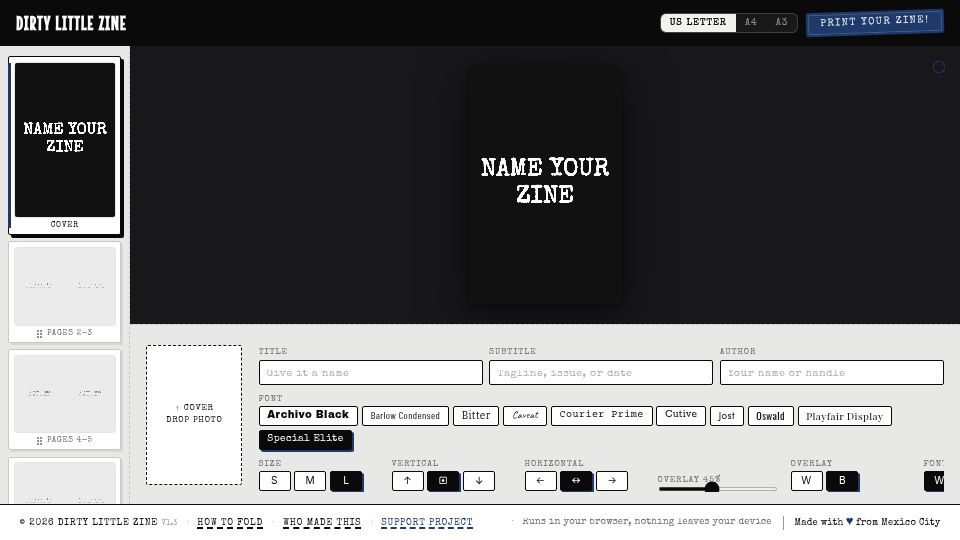The height and width of the screenshot is (540, 960).
Task: Choose Jost font
Action: point(727,416)
